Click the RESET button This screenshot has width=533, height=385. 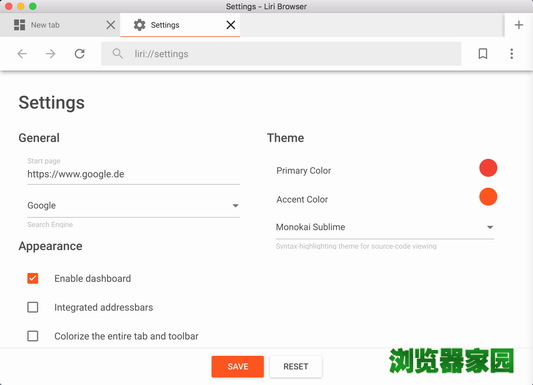click(296, 366)
